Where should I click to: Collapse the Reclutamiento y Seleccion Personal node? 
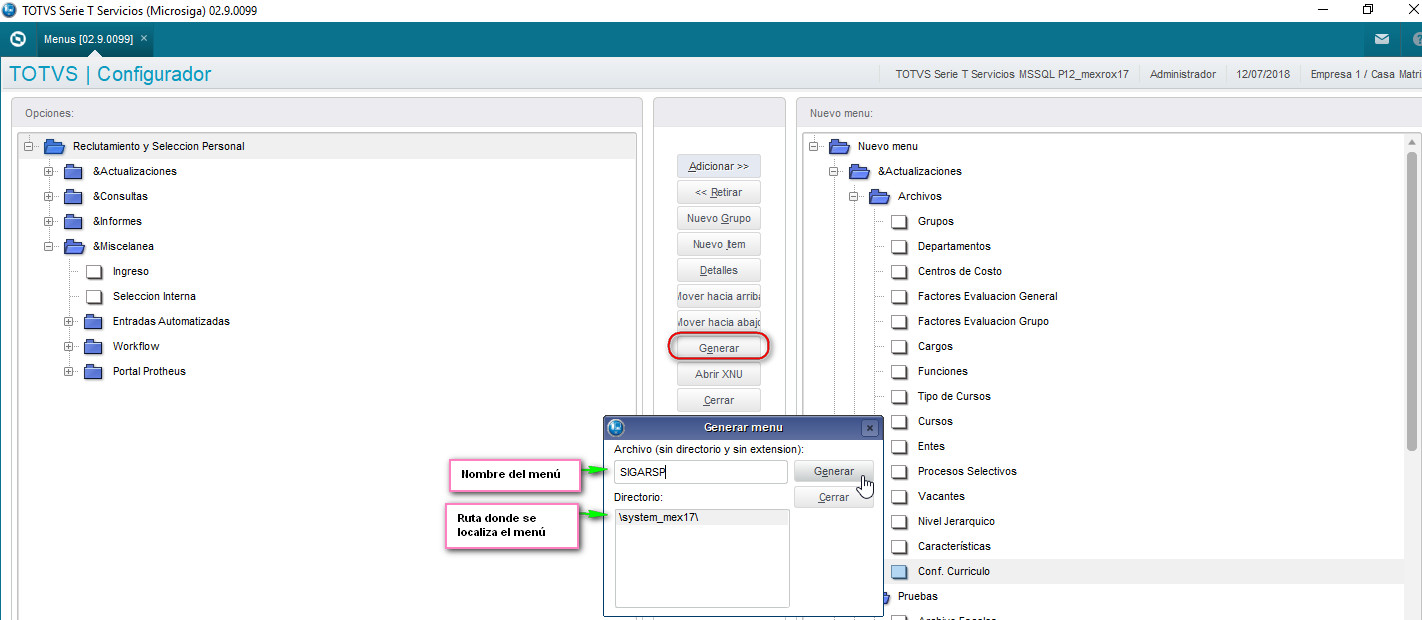[x=29, y=146]
